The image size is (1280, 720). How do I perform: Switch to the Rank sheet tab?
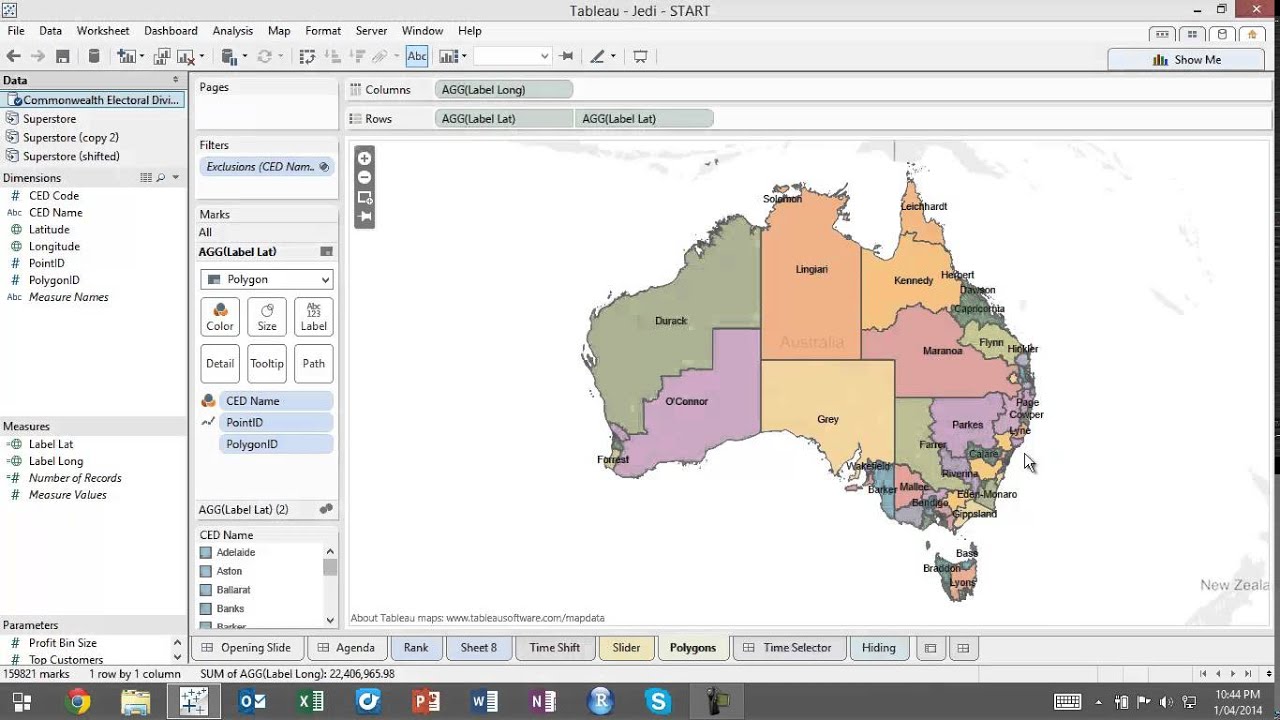(416, 648)
